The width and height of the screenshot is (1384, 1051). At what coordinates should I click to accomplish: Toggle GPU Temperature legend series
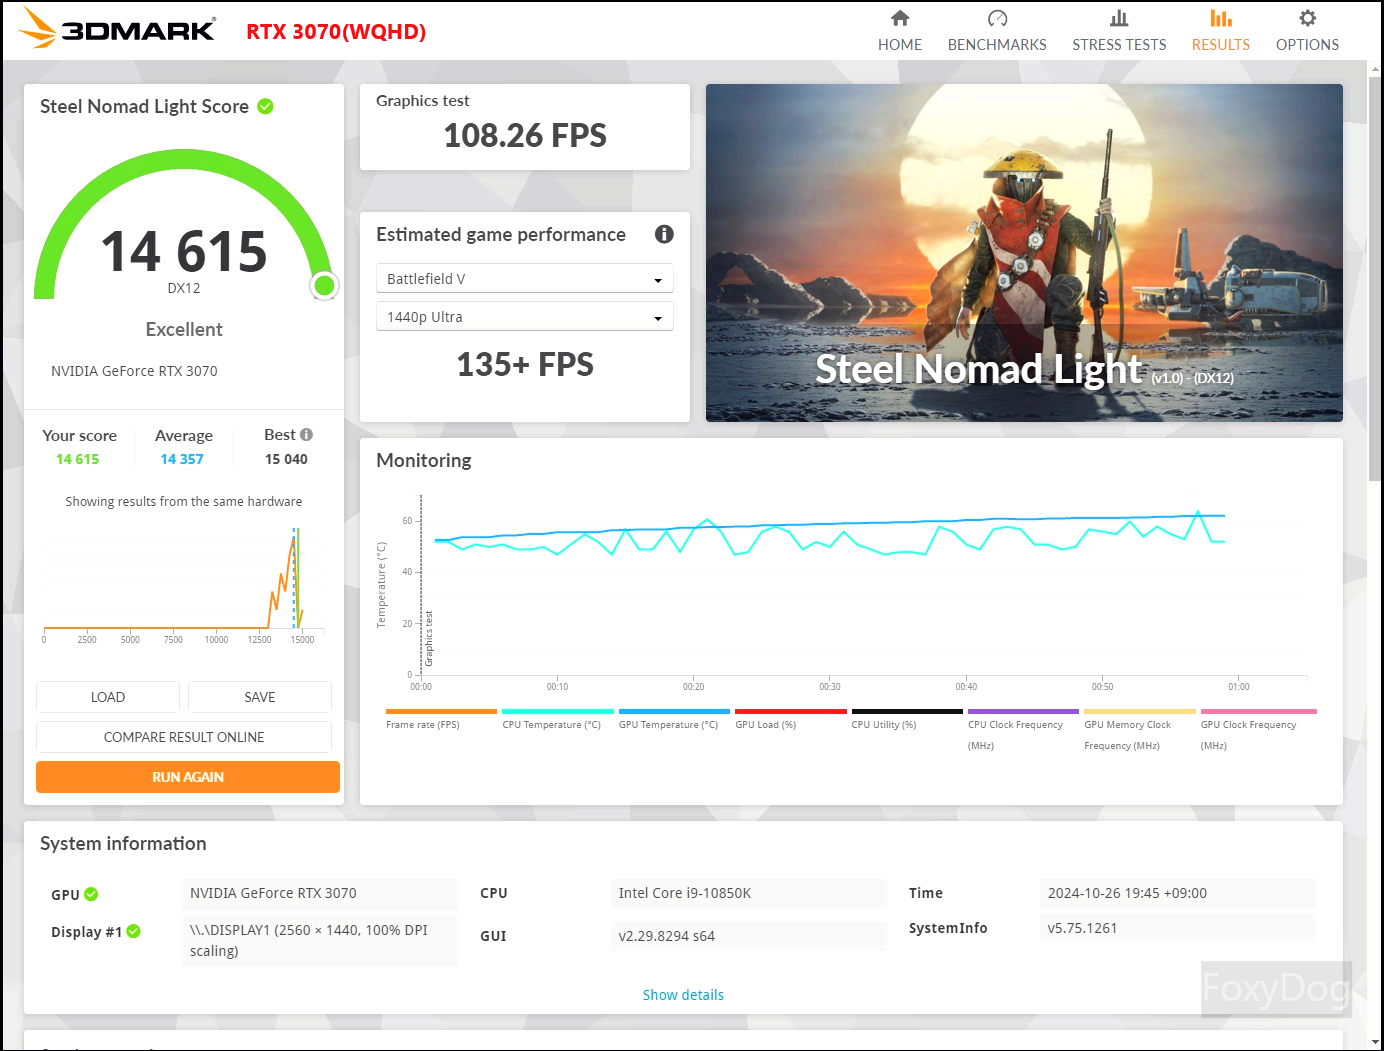tap(674, 720)
